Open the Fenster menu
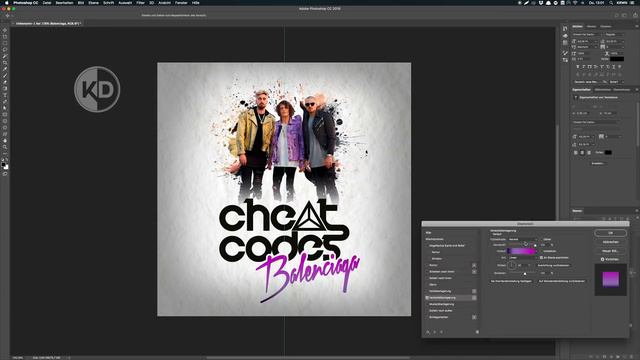The image size is (640, 360). 181,2
